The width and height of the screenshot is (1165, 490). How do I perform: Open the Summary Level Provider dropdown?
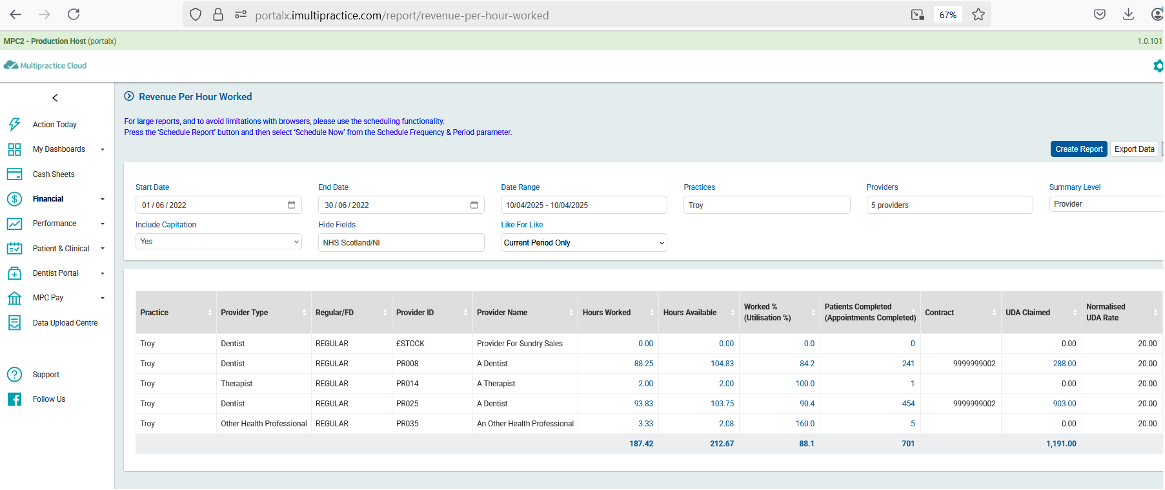pyautogui.click(x=1107, y=203)
